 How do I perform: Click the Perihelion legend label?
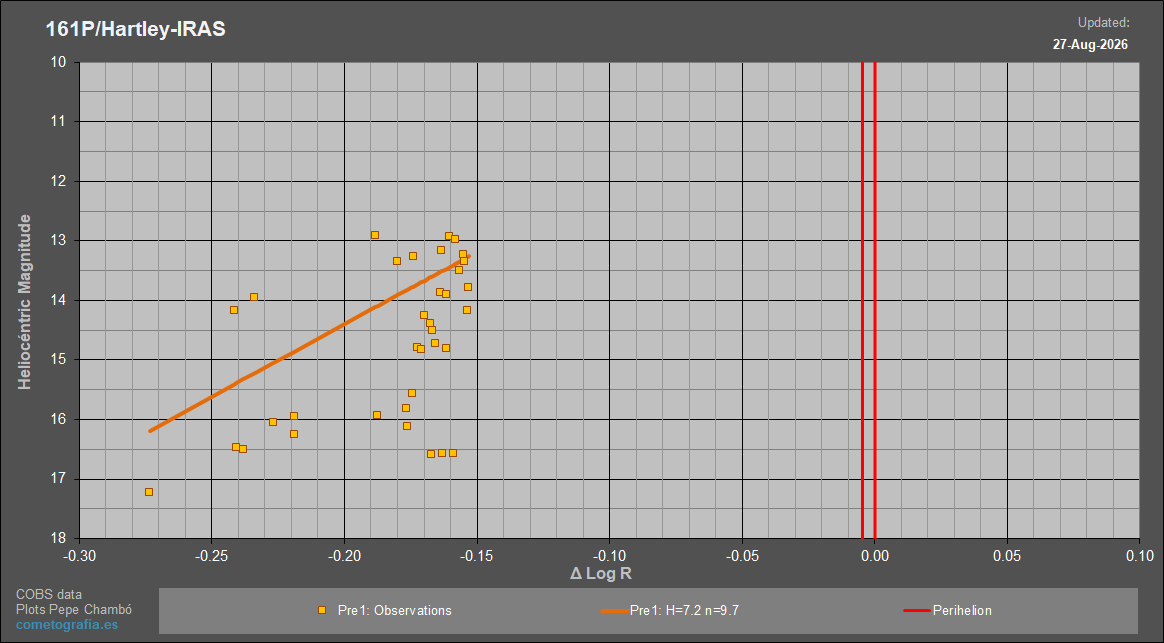click(961, 610)
